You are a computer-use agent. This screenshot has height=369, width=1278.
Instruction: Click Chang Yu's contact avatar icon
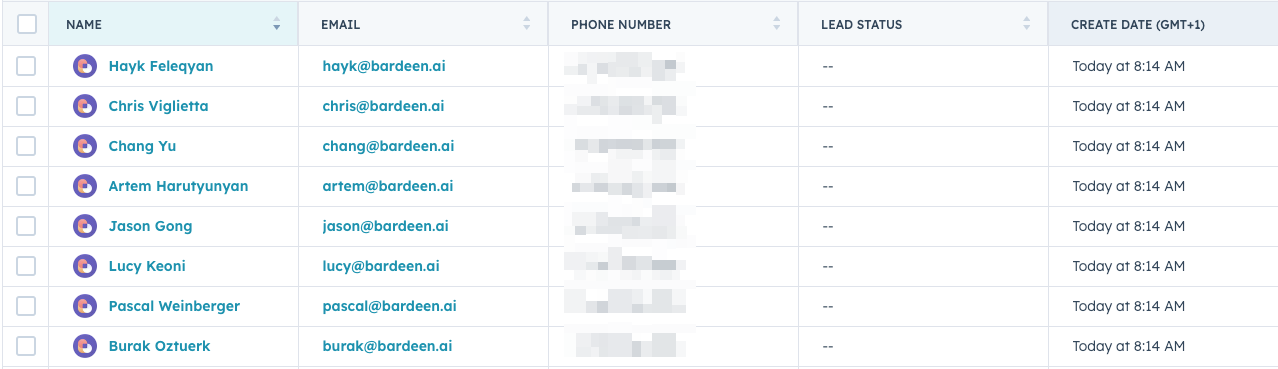tap(85, 146)
